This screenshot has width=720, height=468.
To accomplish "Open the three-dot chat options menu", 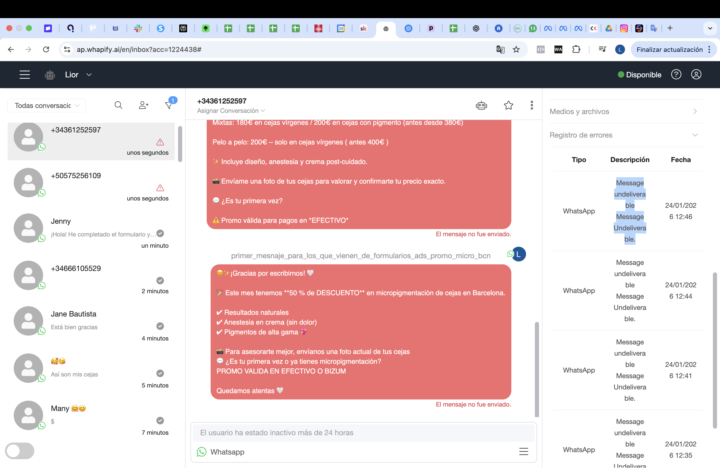I will tap(532, 105).
